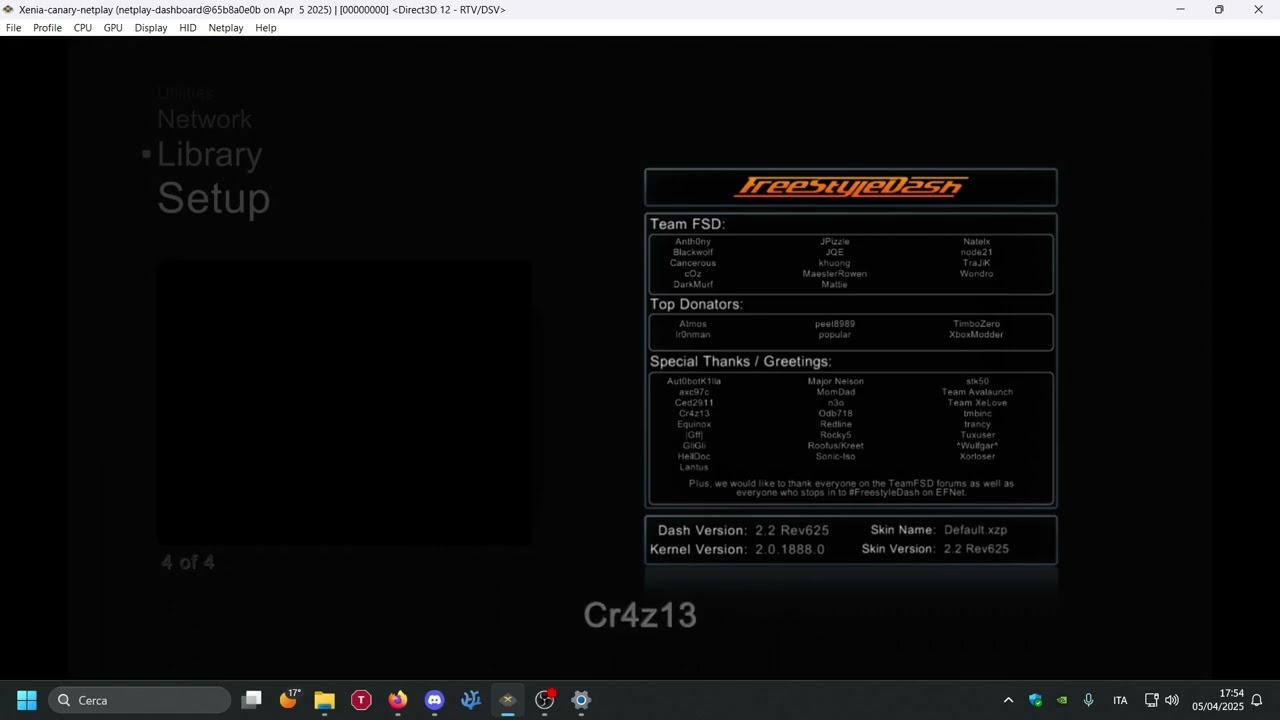The image size is (1280, 720).
Task: Click 'Top Donators:' heading
Action: tap(696, 304)
